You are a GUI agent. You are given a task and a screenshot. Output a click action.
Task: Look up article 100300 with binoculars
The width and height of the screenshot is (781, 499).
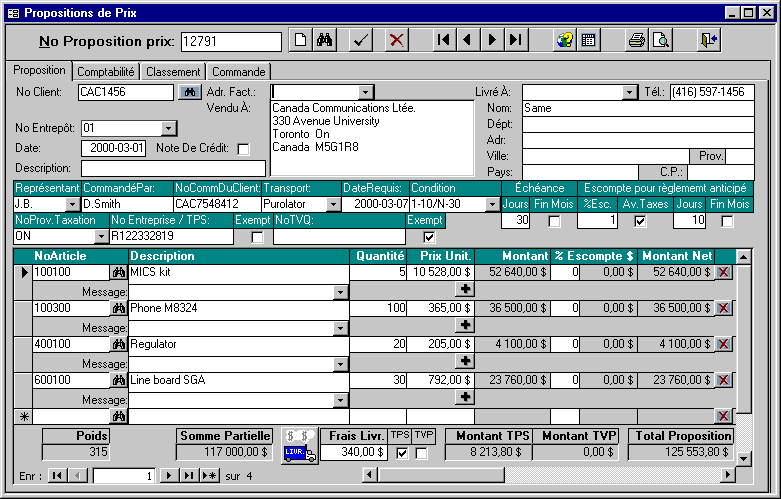tap(119, 308)
